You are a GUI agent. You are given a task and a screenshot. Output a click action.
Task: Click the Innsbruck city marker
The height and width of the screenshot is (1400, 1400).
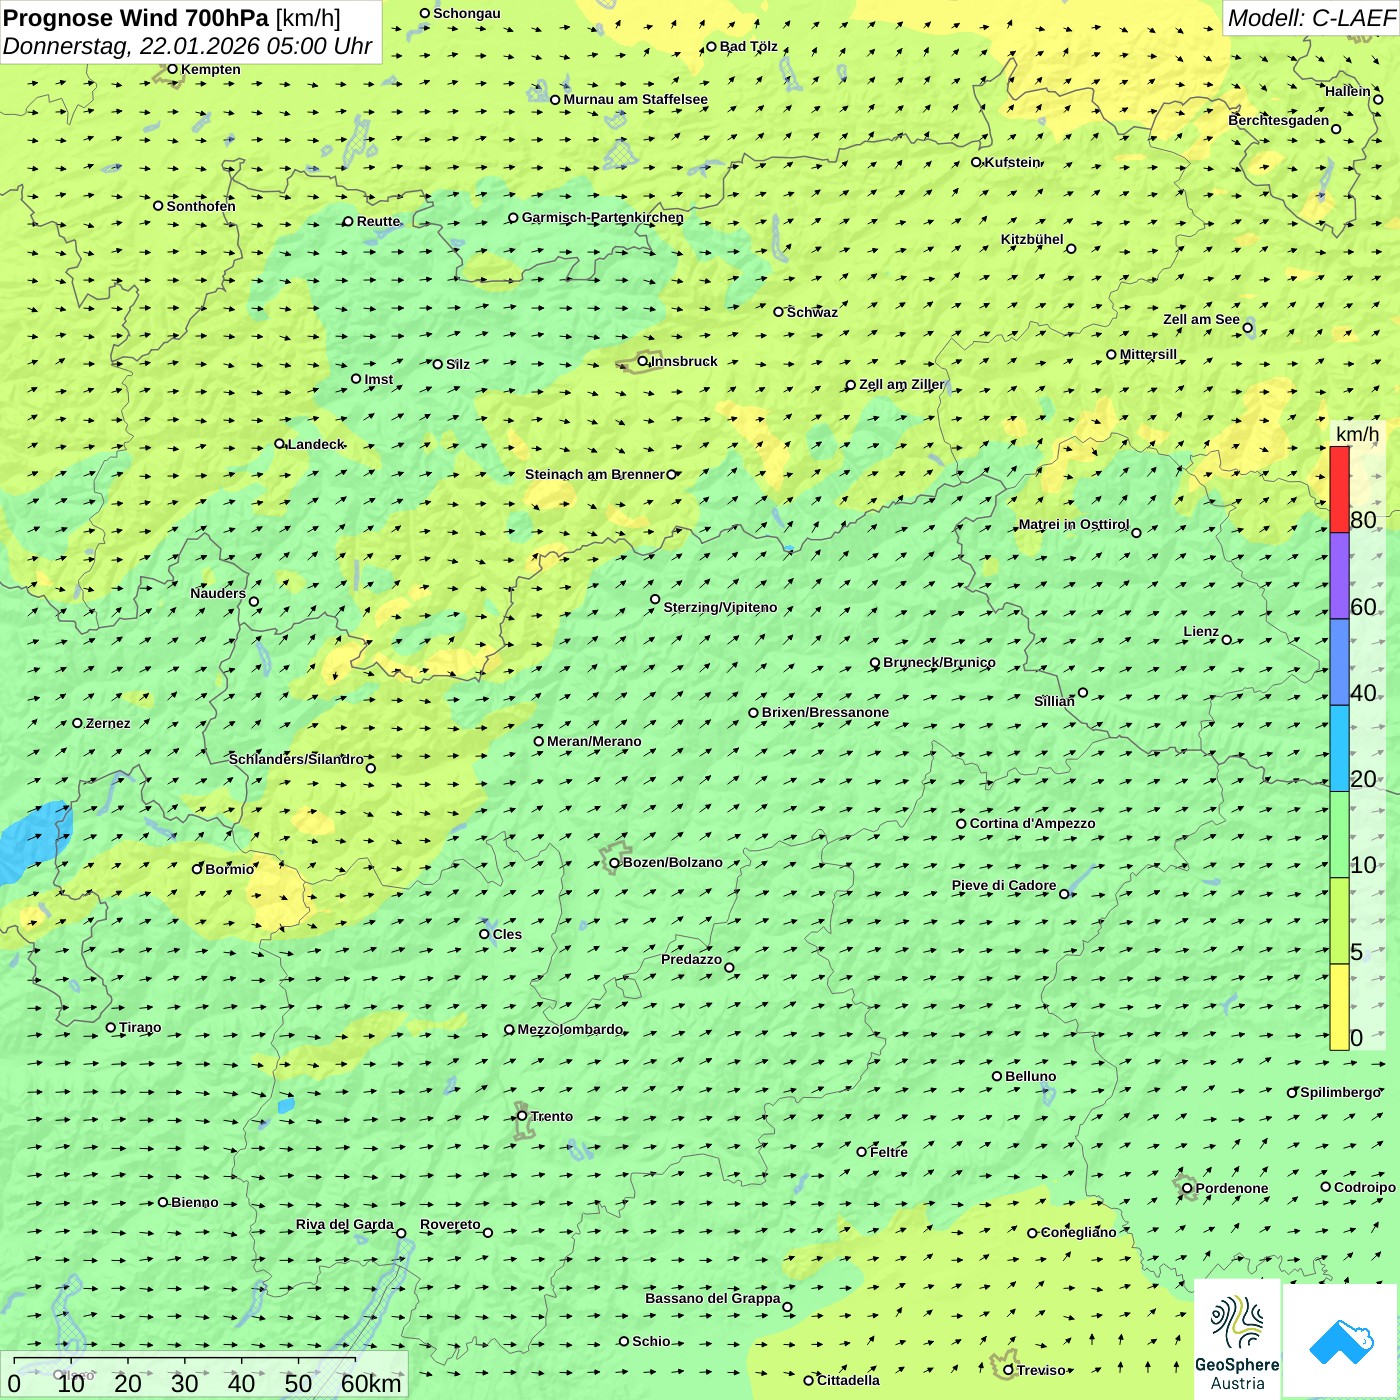click(643, 361)
